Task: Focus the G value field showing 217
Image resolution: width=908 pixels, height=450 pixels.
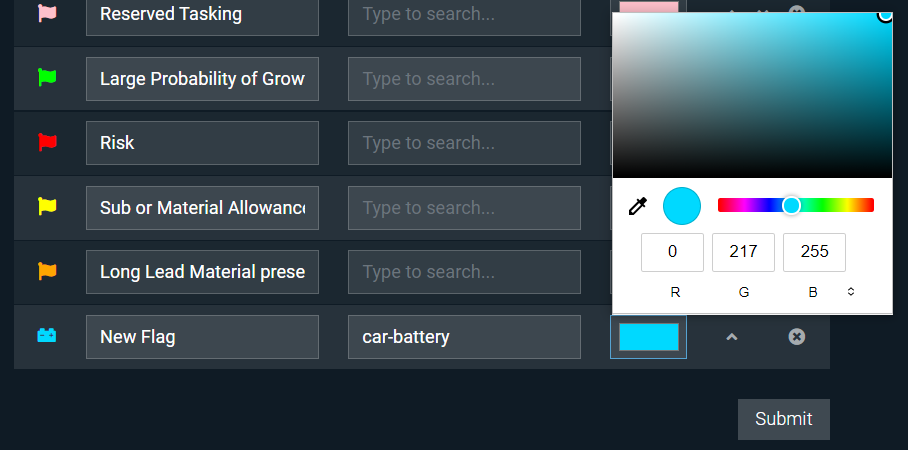Action: [744, 252]
